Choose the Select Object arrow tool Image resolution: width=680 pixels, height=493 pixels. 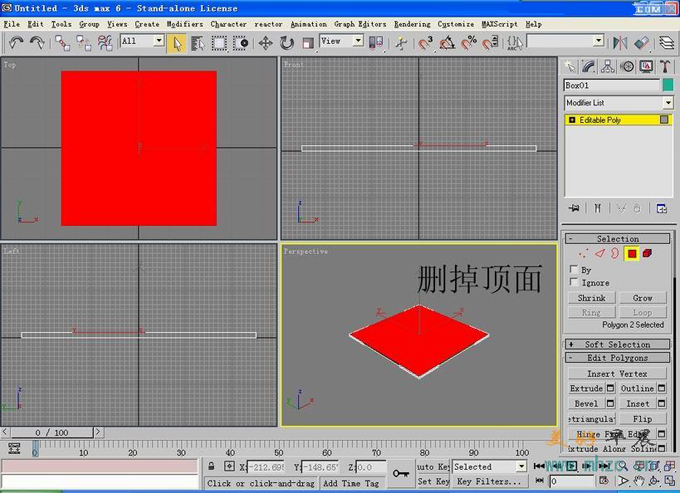[x=177, y=42]
